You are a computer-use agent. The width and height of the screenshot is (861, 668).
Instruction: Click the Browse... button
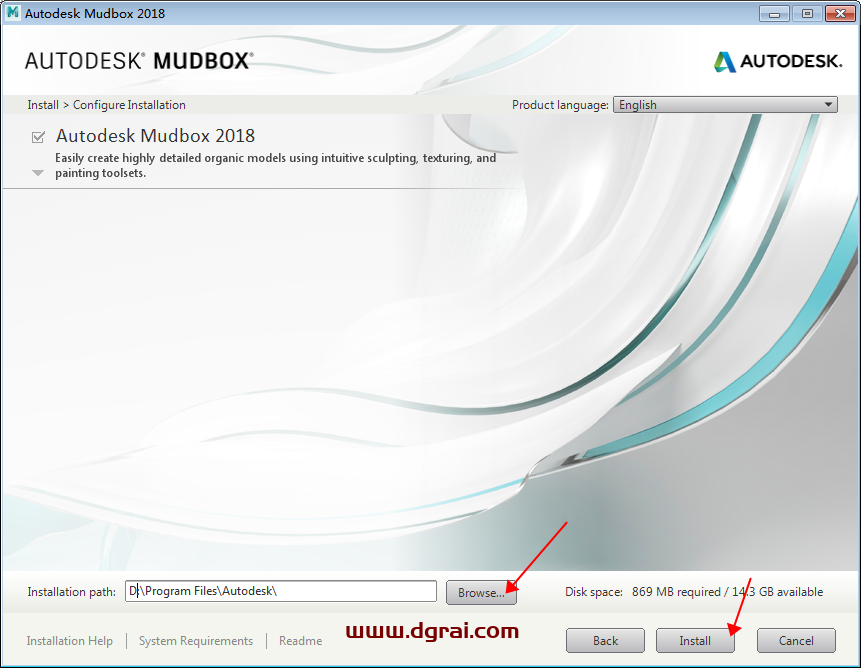click(481, 592)
